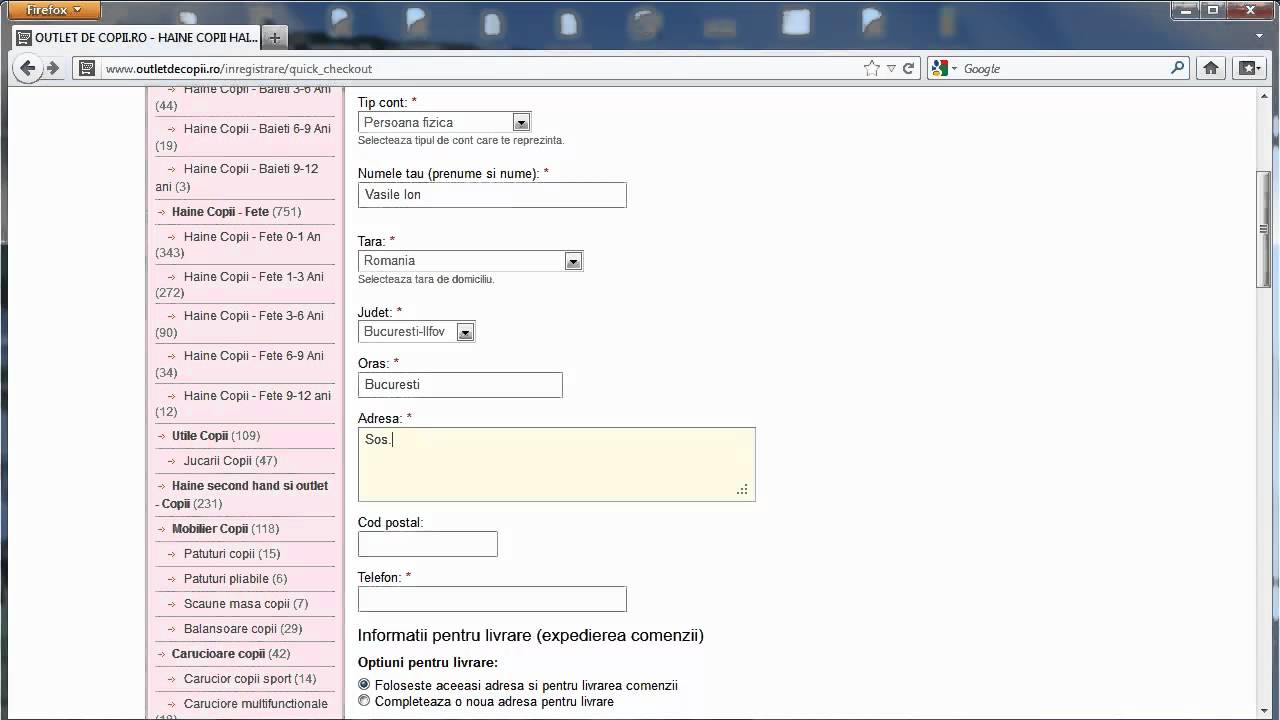Open the Google search engine selector
1280x720 pixels.
click(x=944, y=68)
